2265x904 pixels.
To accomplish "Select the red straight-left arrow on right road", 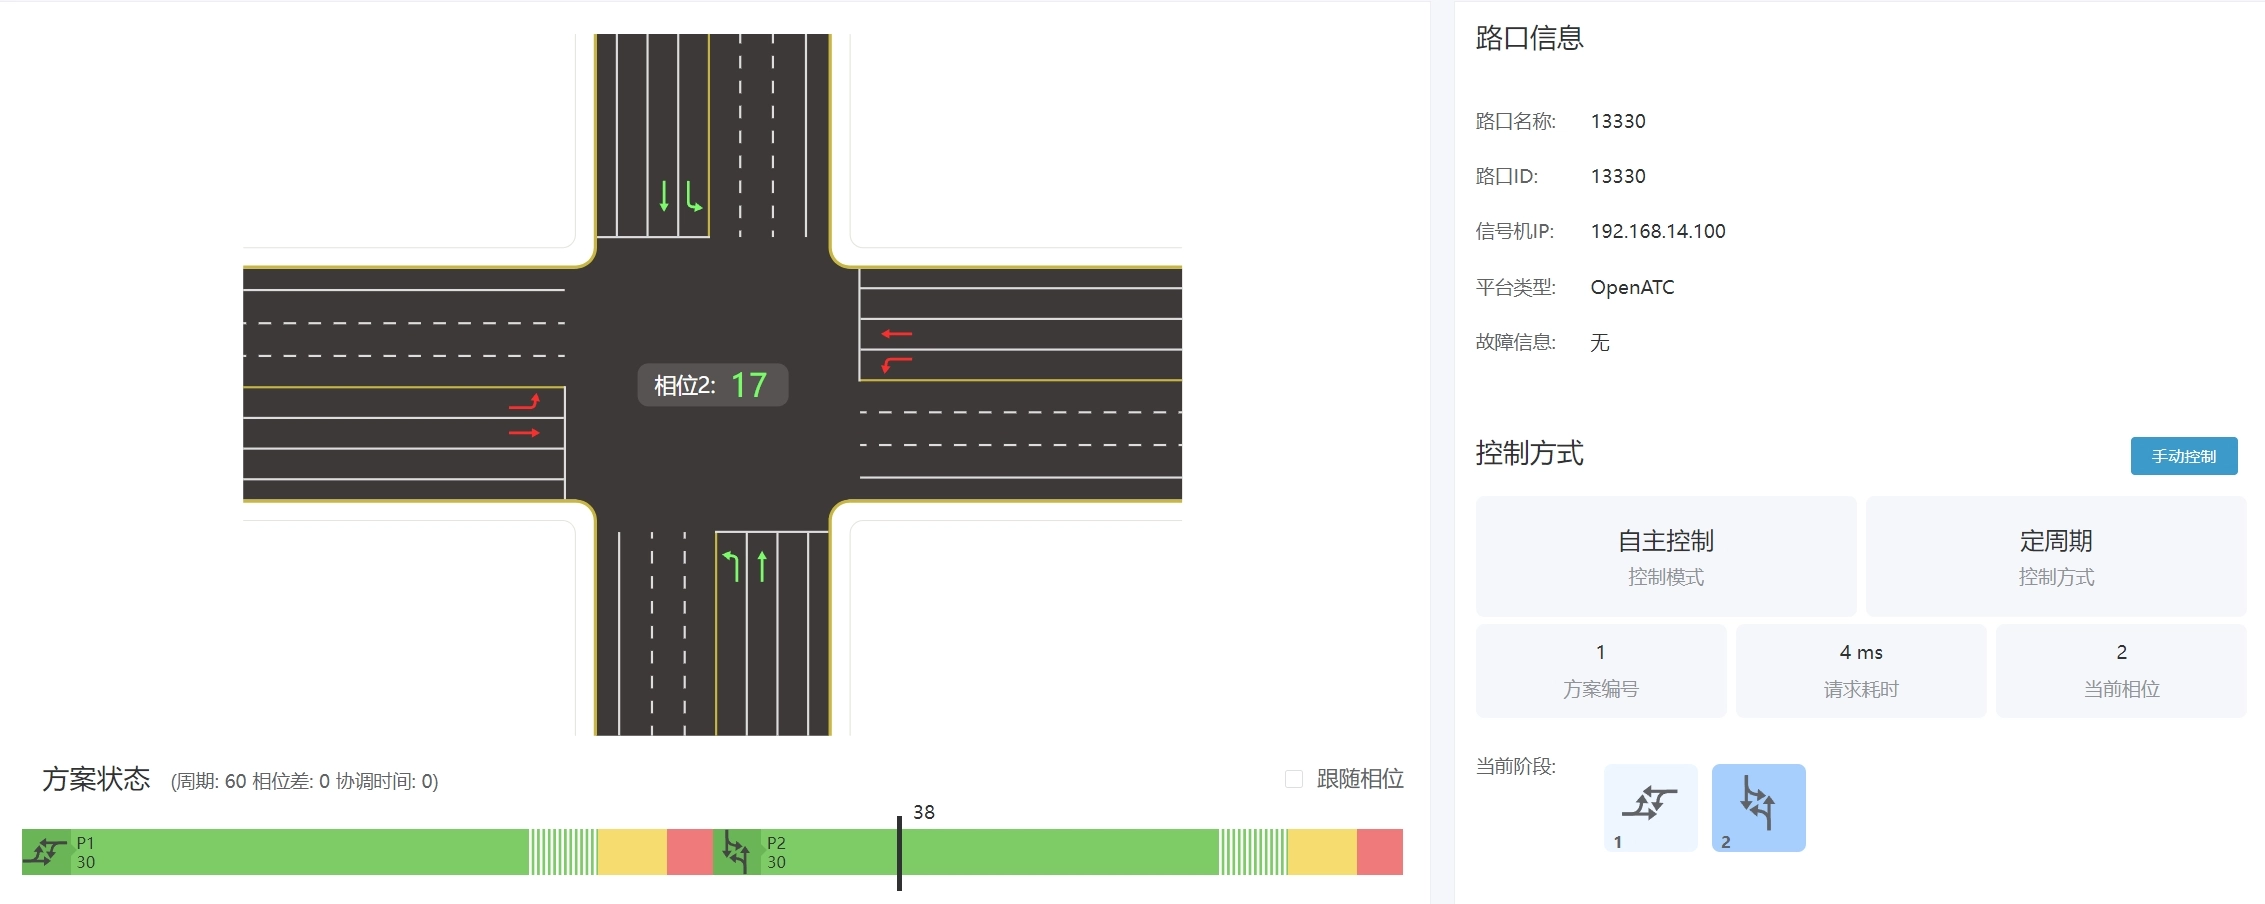I will coord(896,334).
